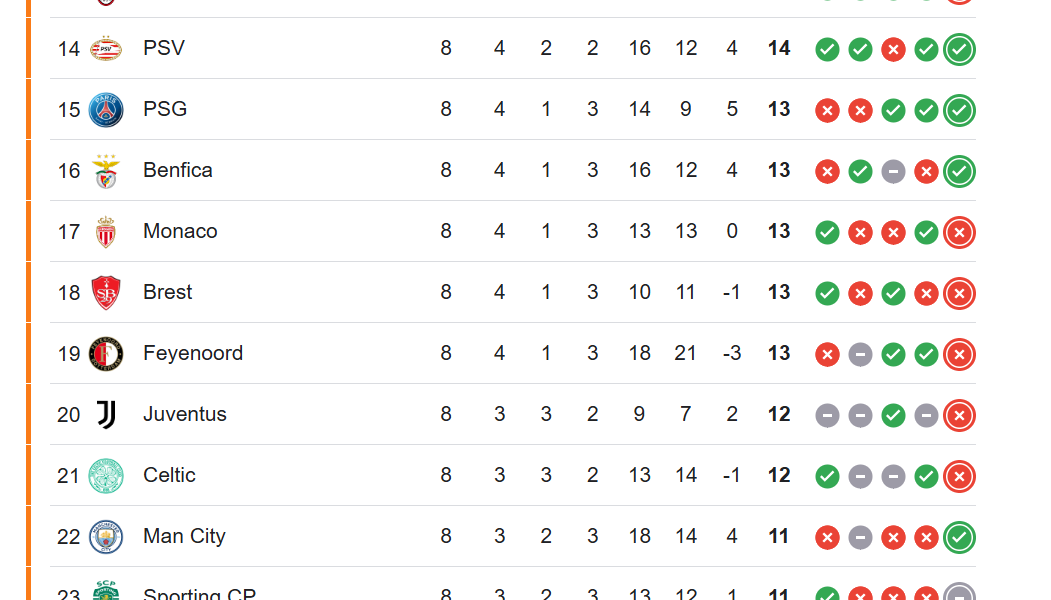Click Juventus's green win form indicator

(894, 416)
